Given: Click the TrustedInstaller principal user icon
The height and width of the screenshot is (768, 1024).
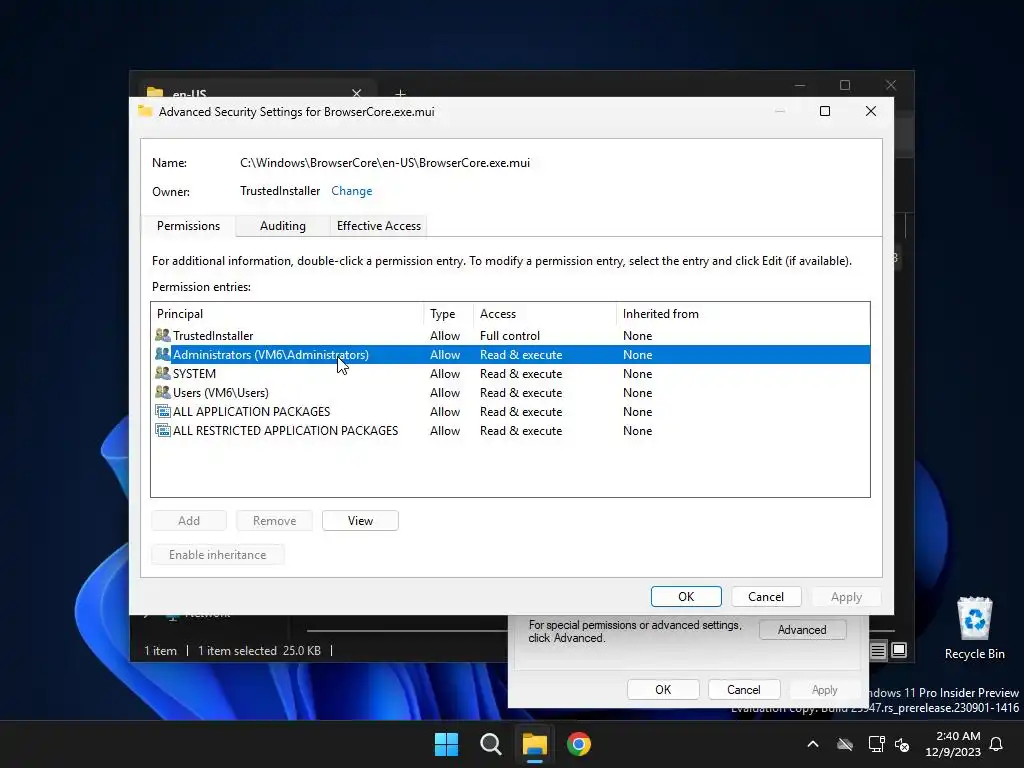Looking at the screenshot, I should tap(162, 336).
